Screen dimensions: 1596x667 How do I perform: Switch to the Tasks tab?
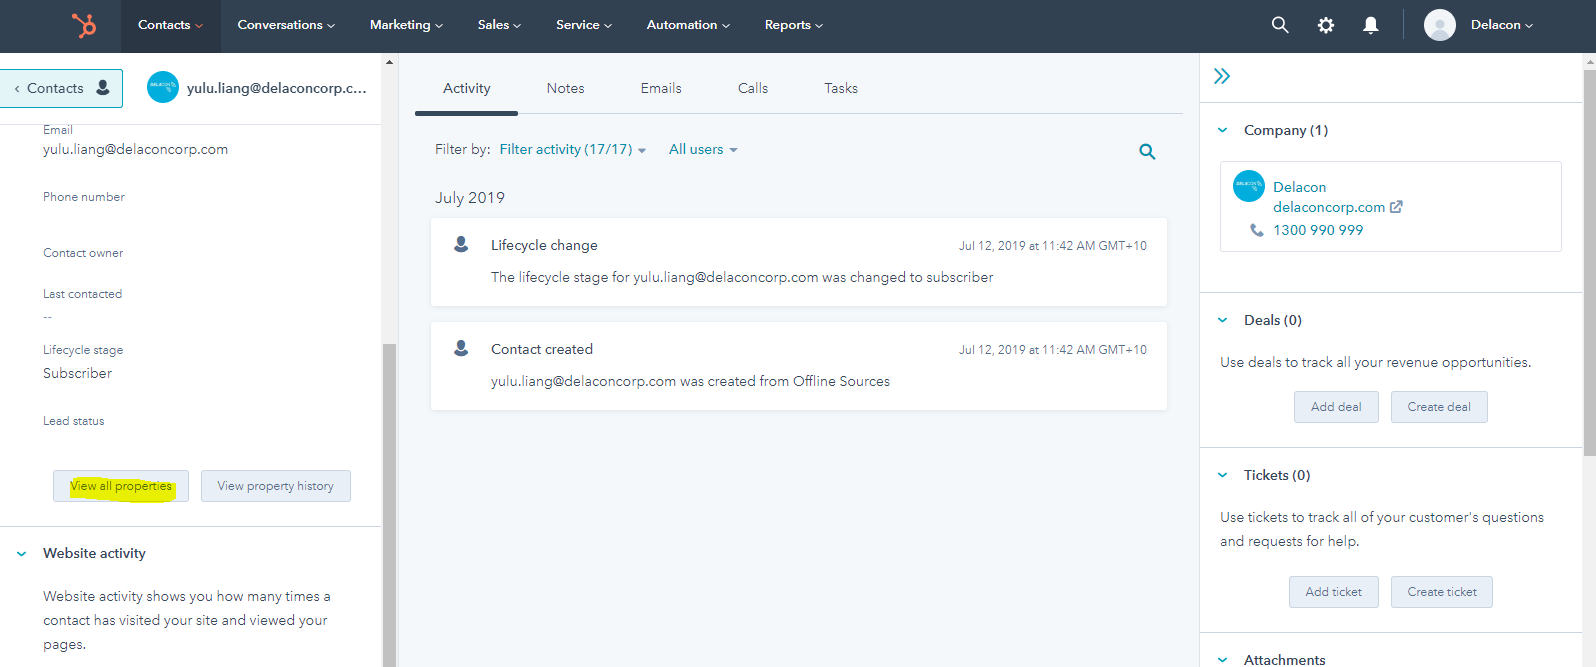pyautogui.click(x=841, y=88)
